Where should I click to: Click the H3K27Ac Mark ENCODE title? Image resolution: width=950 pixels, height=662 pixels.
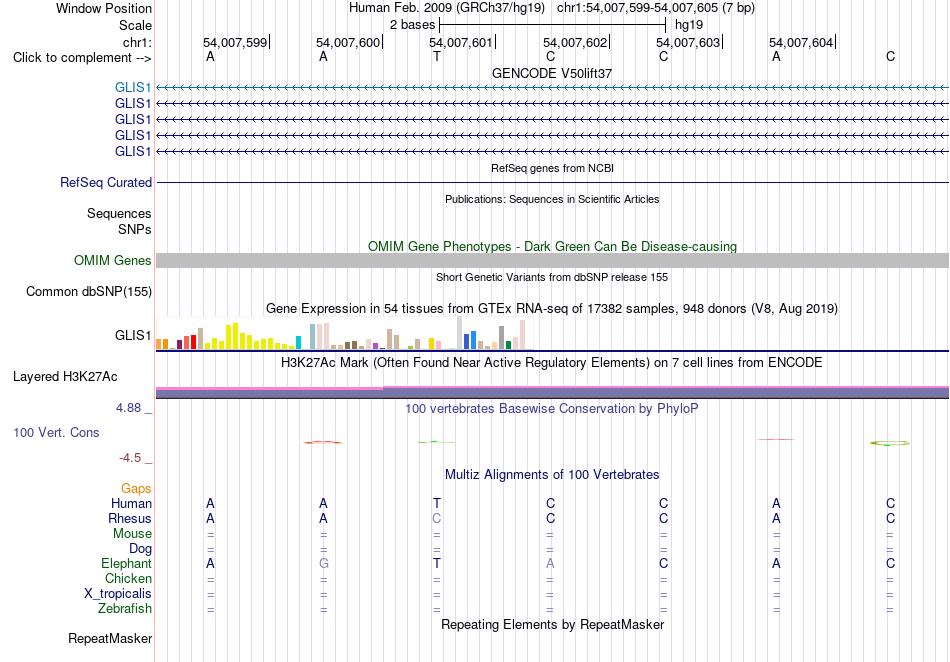(552, 363)
